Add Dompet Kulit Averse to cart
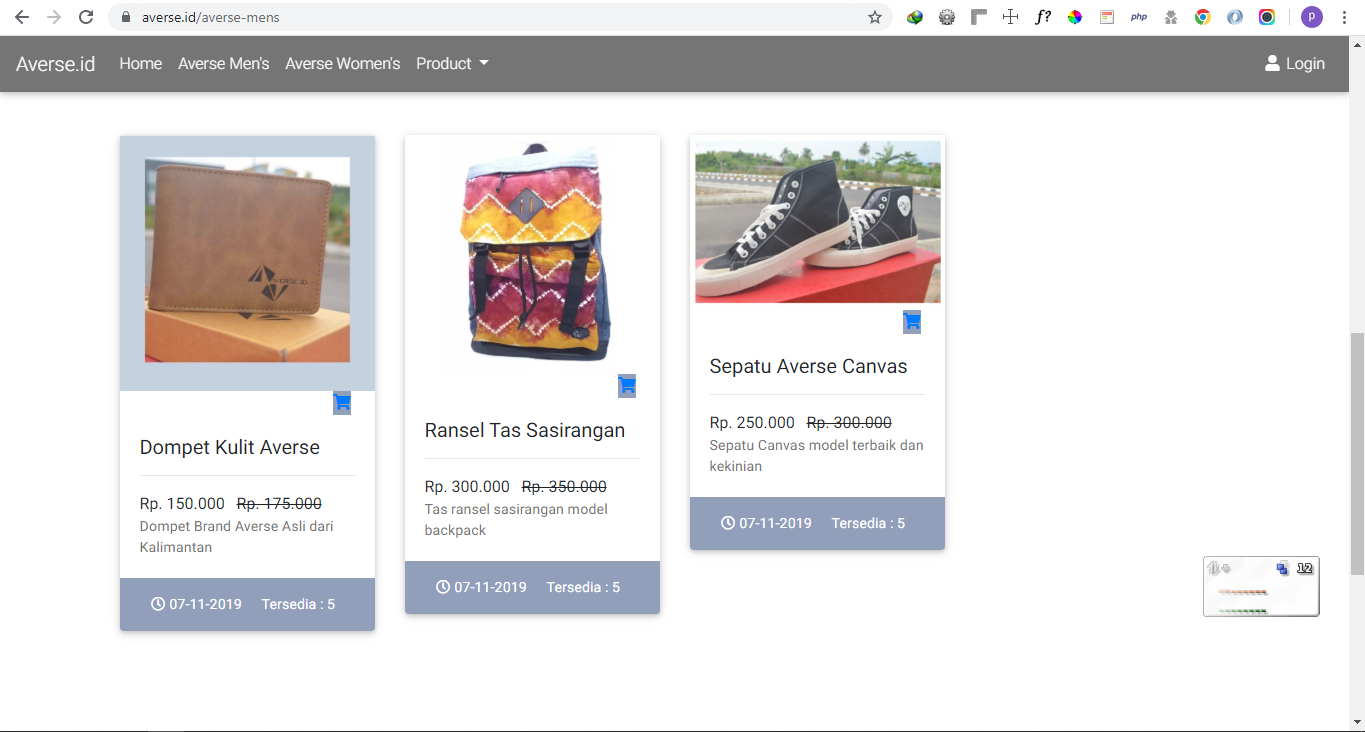The width and height of the screenshot is (1365, 732). click(342, 403)
